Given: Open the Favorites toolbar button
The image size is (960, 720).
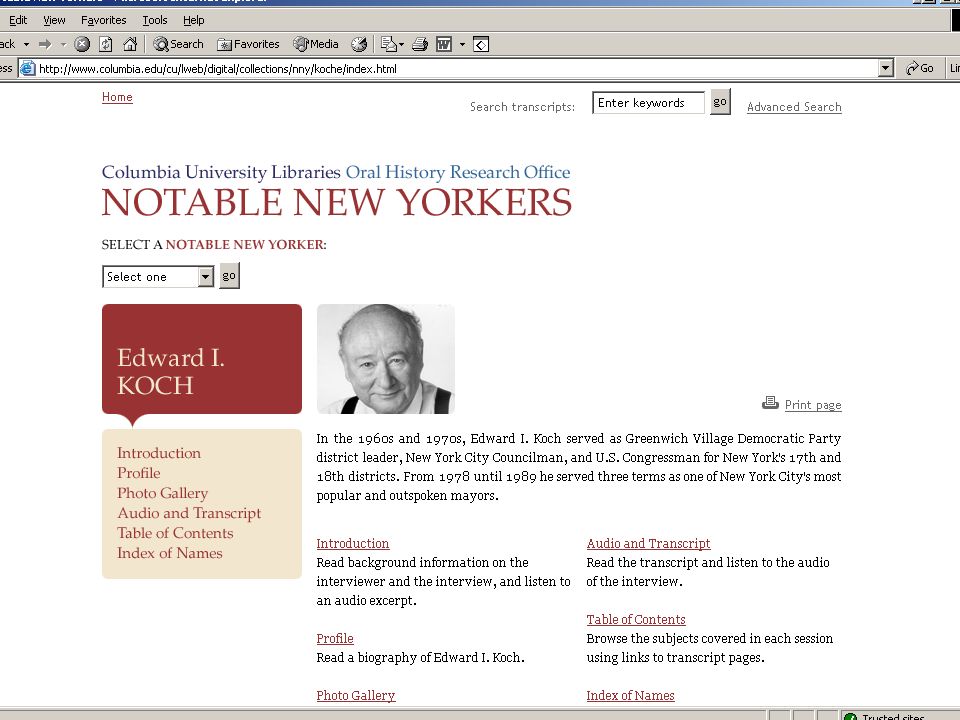Looking at the screenshot, I should [x=249, y=44].
